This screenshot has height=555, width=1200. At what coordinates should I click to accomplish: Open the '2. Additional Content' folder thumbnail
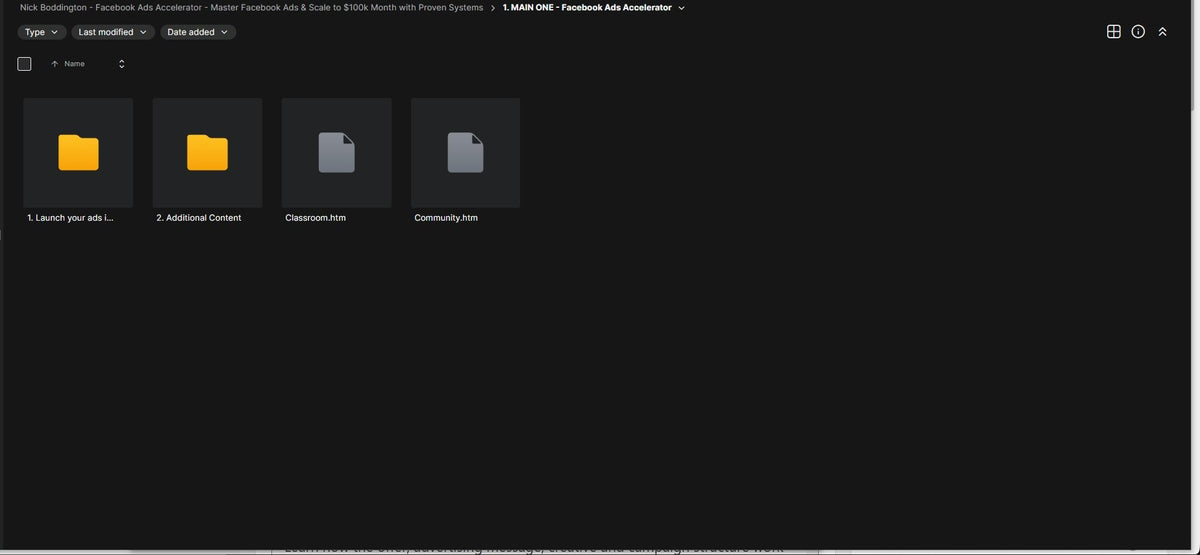coord(207,153)
